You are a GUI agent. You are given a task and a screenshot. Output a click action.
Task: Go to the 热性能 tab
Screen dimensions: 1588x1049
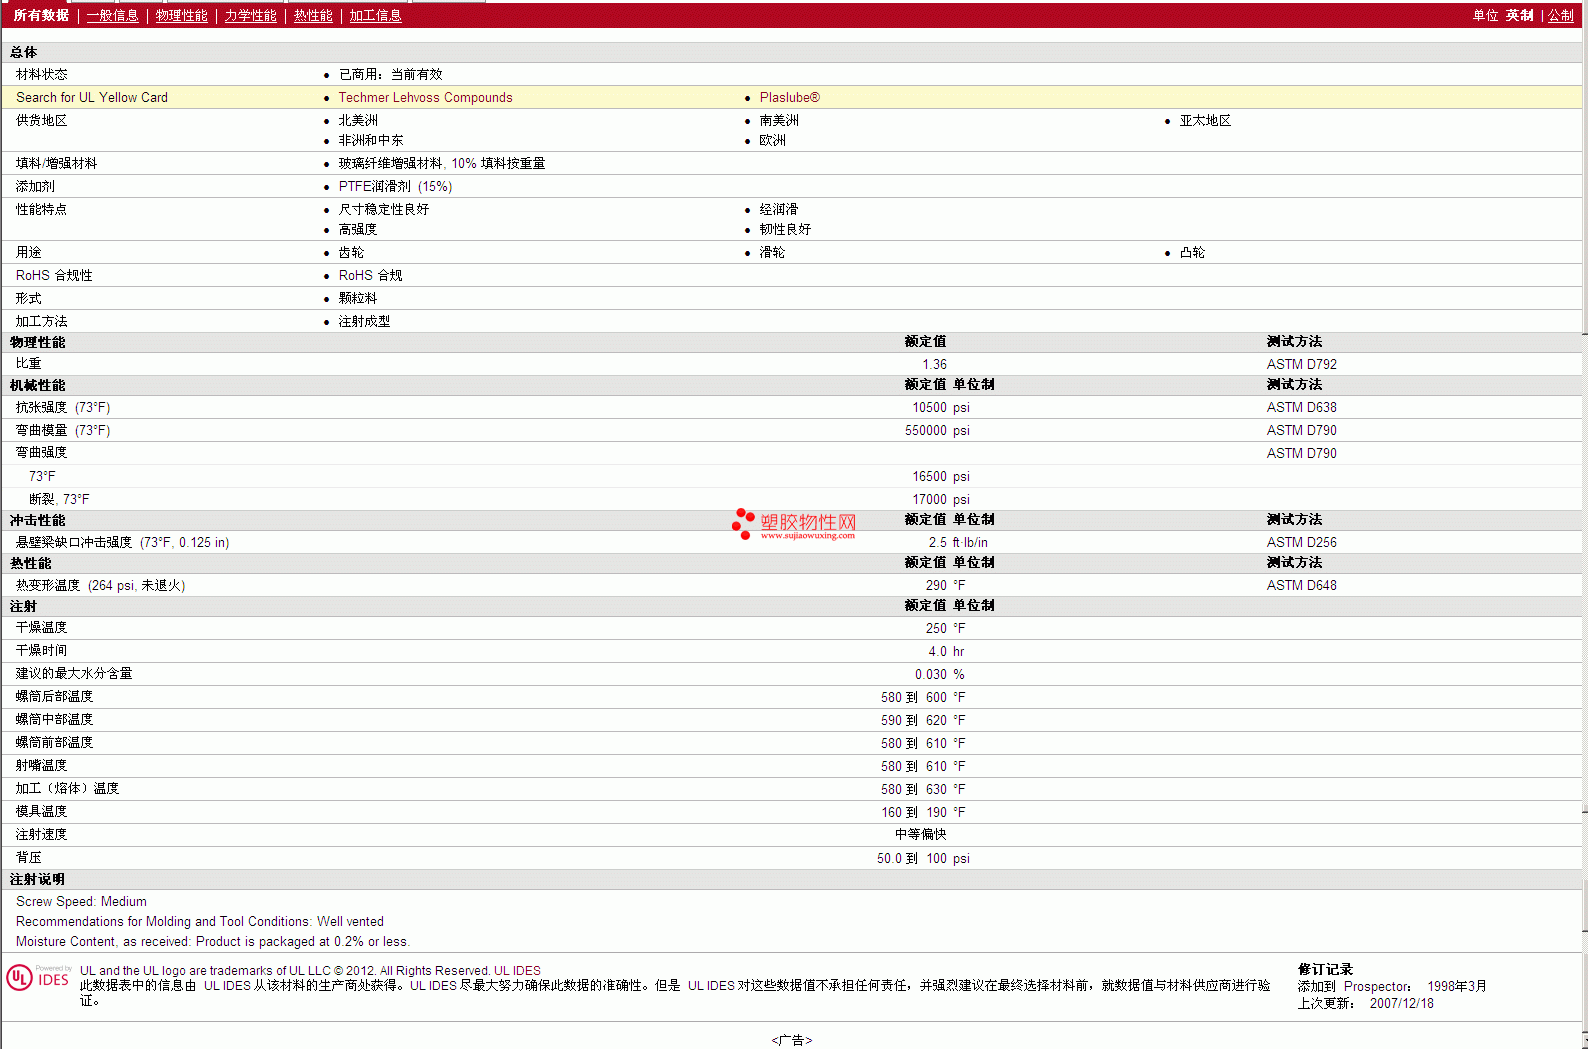click(313, 16)
